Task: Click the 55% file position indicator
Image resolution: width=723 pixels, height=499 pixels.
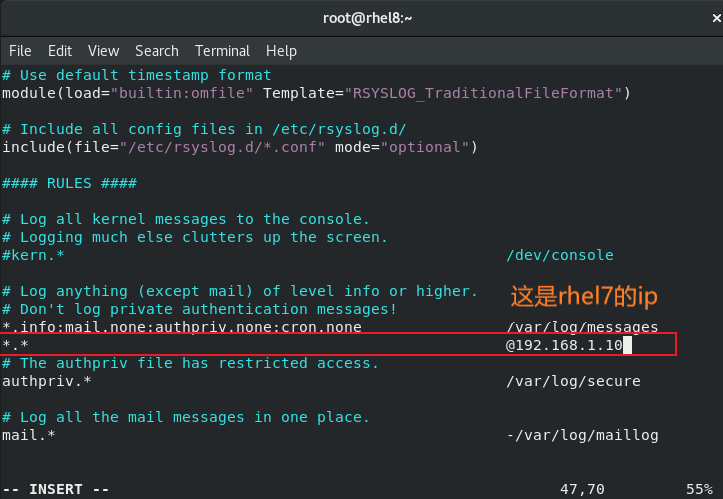Action: [x=699, y=489]
